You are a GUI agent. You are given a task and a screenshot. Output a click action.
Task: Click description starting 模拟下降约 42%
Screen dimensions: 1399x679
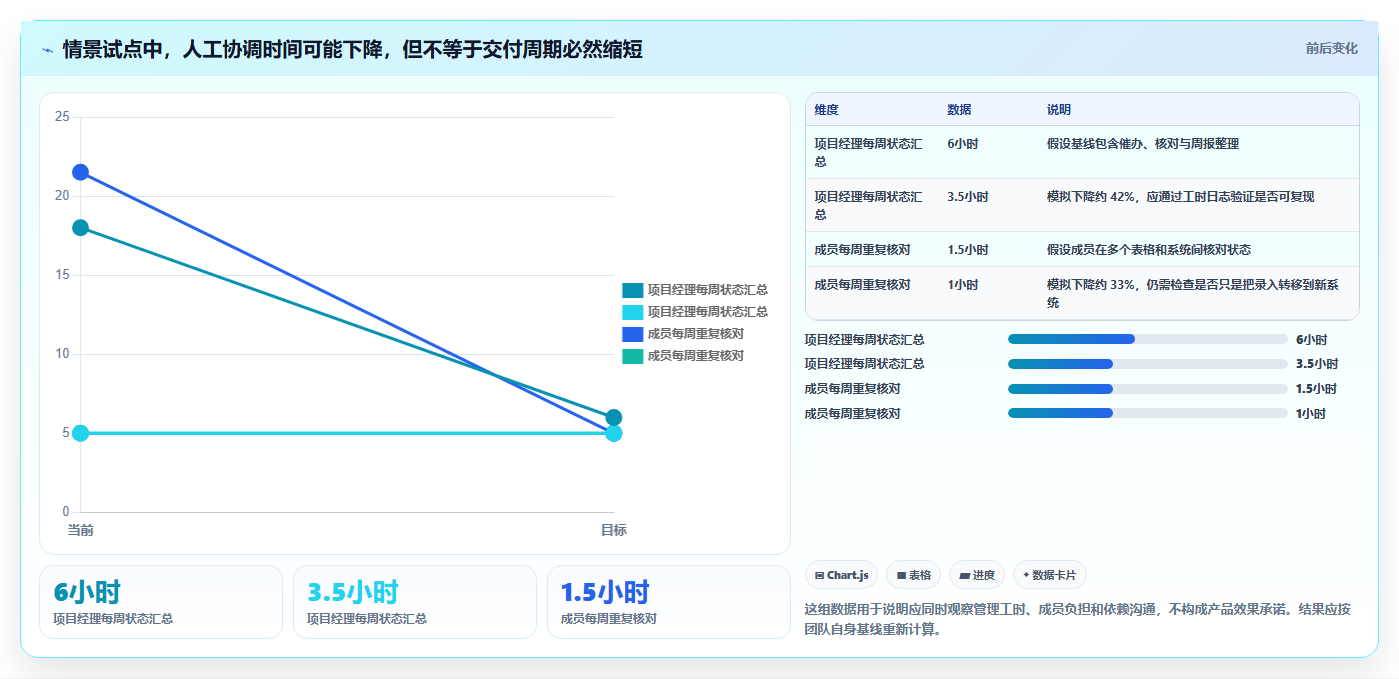(x=1181, y=197)
